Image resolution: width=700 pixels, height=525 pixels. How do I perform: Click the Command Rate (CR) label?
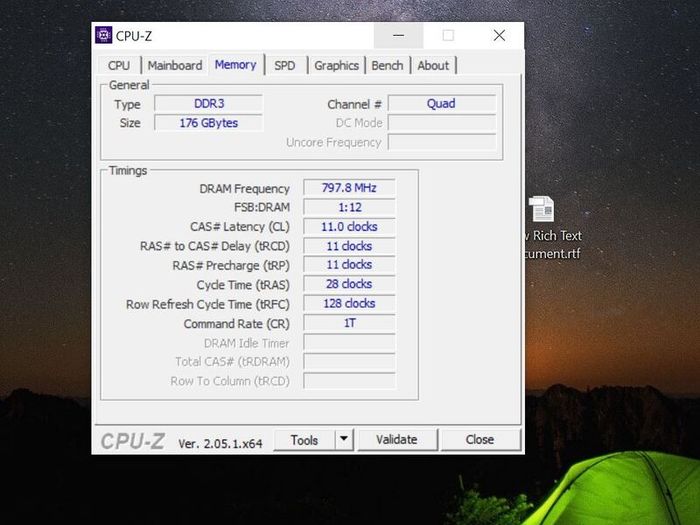pos(237,324)
